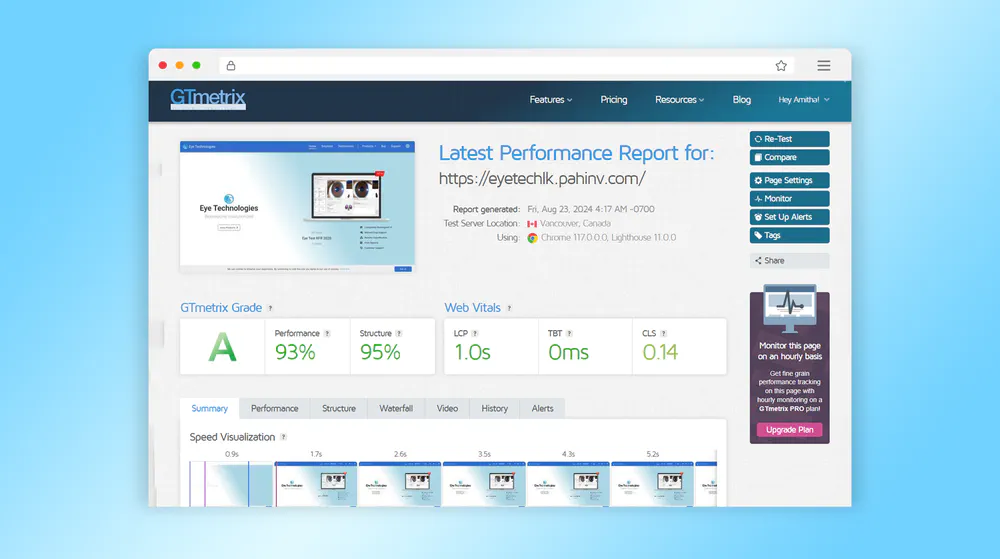Screen dimensions: 1000x559
Task: Open the Waterfall tab
Action: point(396,409)
